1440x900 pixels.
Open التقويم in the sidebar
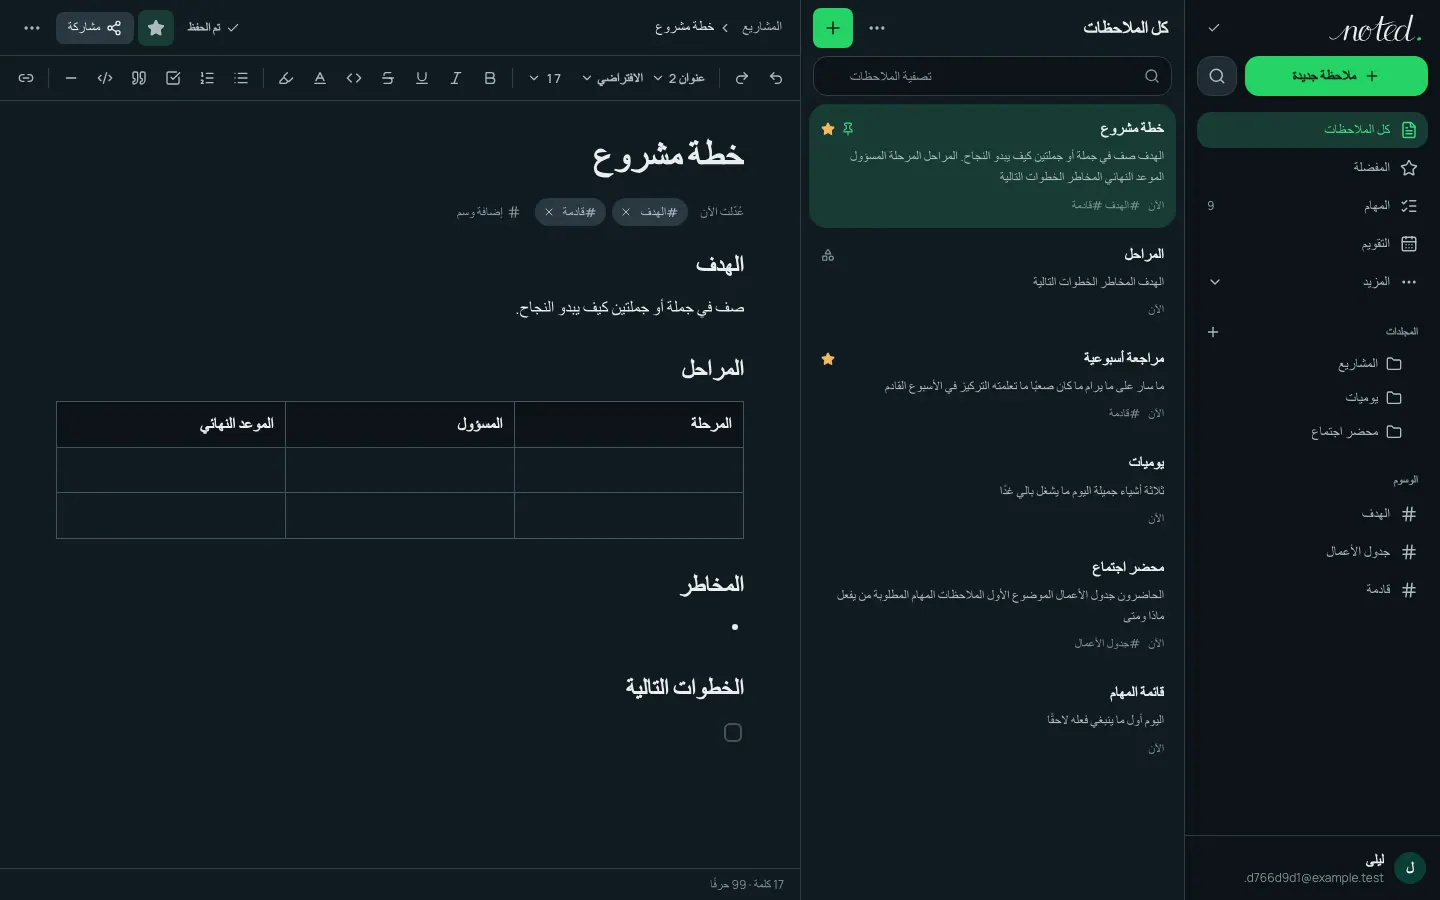pos(1312,244)
